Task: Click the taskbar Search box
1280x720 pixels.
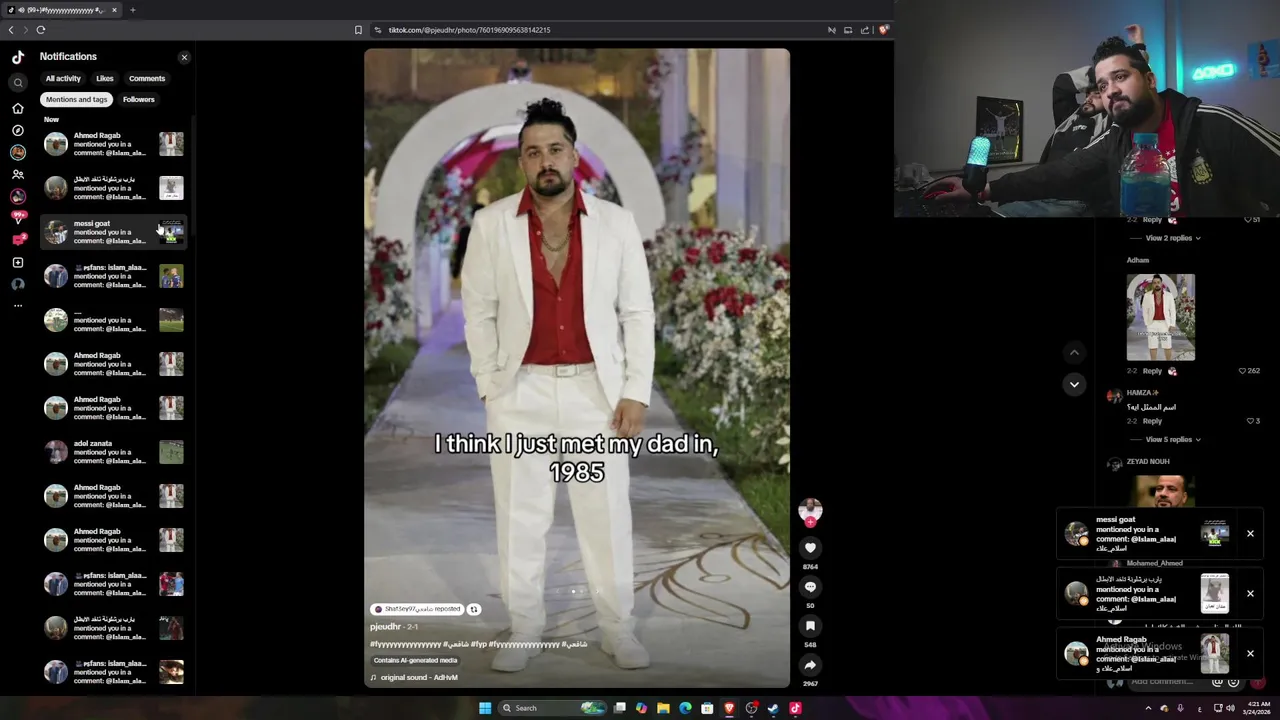Action: click(553, 708)
